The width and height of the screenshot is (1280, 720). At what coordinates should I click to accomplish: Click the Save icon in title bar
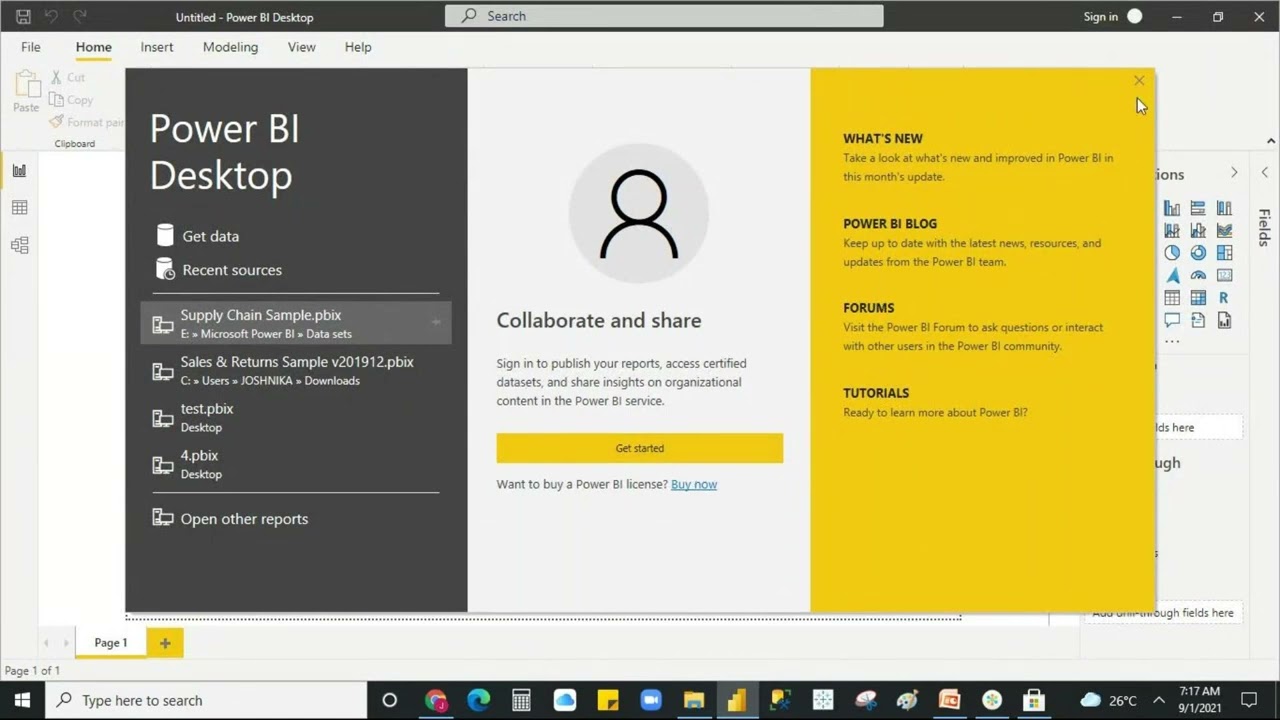pyautogui.click(x=24, y=16)
